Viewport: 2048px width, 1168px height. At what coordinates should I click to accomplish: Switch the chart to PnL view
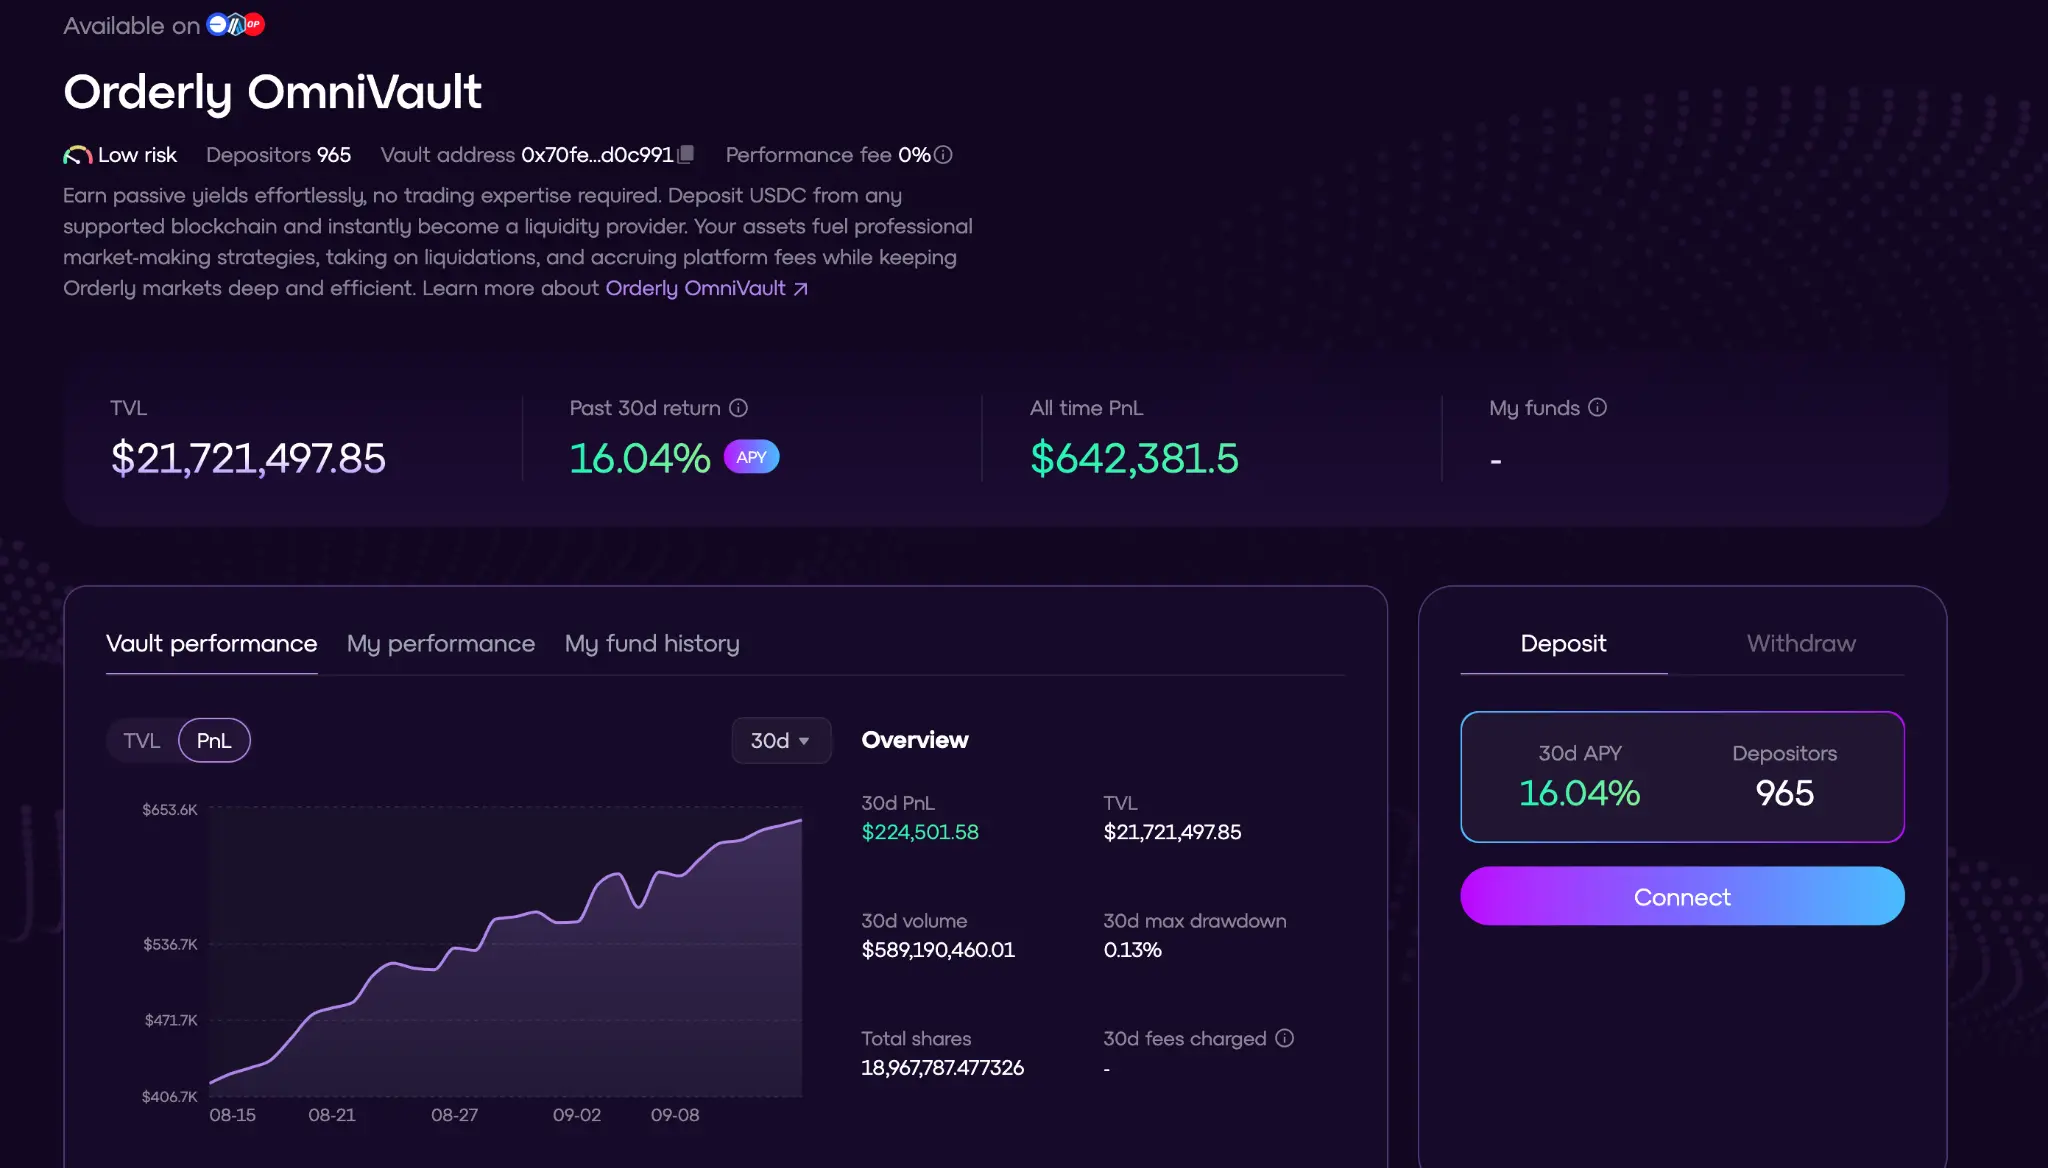(x=214, y=741)
